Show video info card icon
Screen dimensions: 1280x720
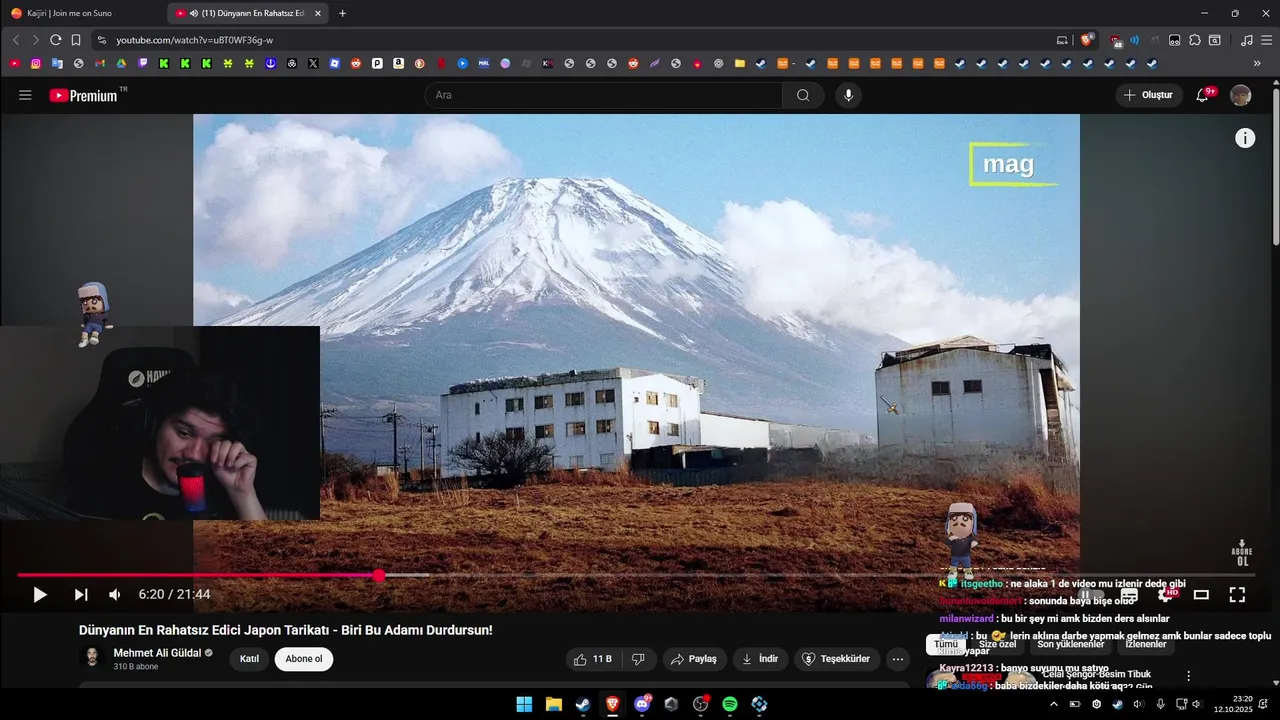coord(1245,138)
